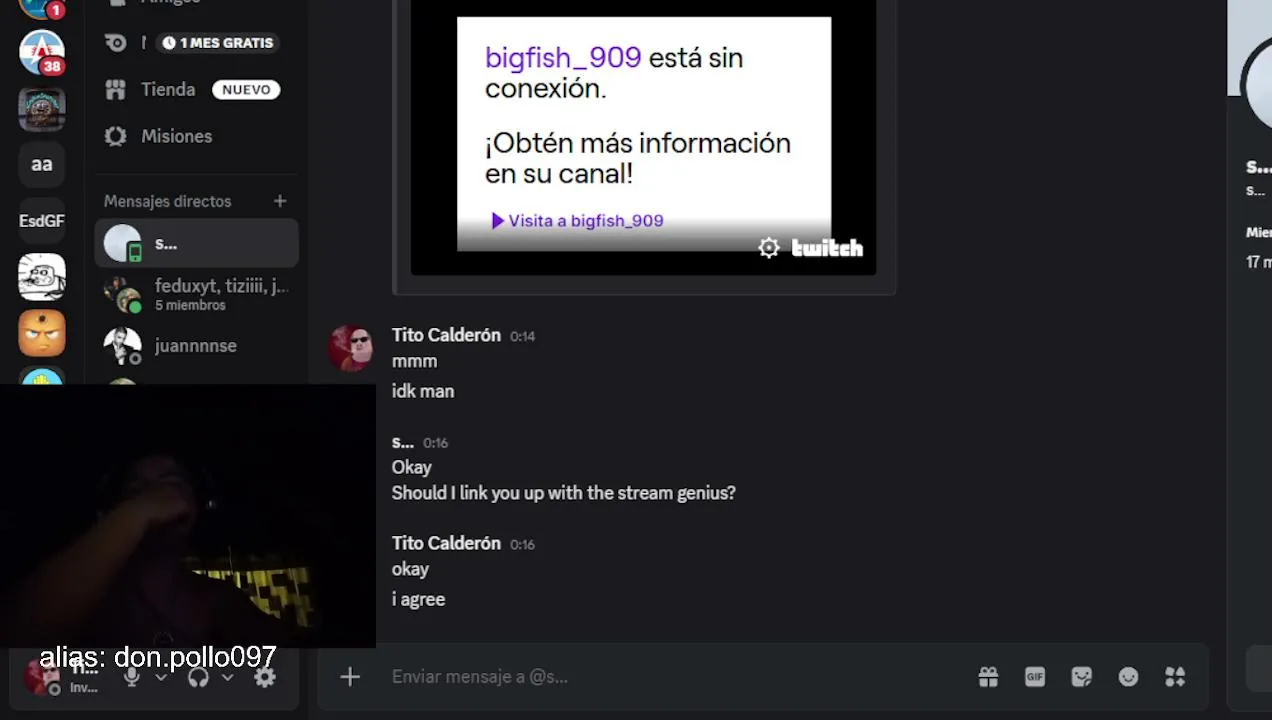This screenshot has height=720, width=1272.
Task: Click 'Visita a bigfish_909' link in Twitch embed
Action: point(577,221)
